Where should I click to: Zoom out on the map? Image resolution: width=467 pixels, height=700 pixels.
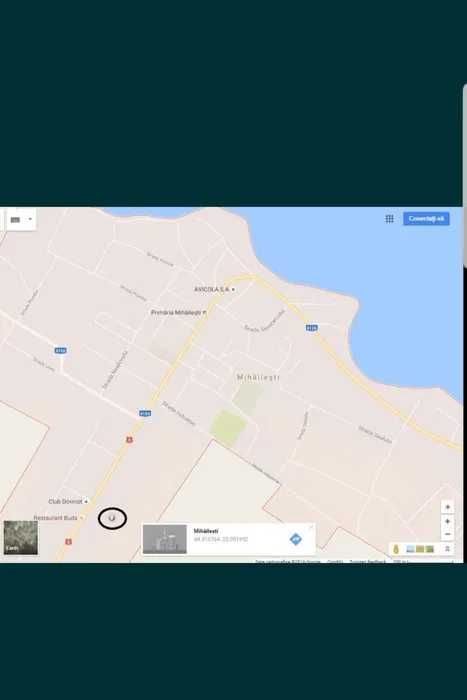coord(447,534)
